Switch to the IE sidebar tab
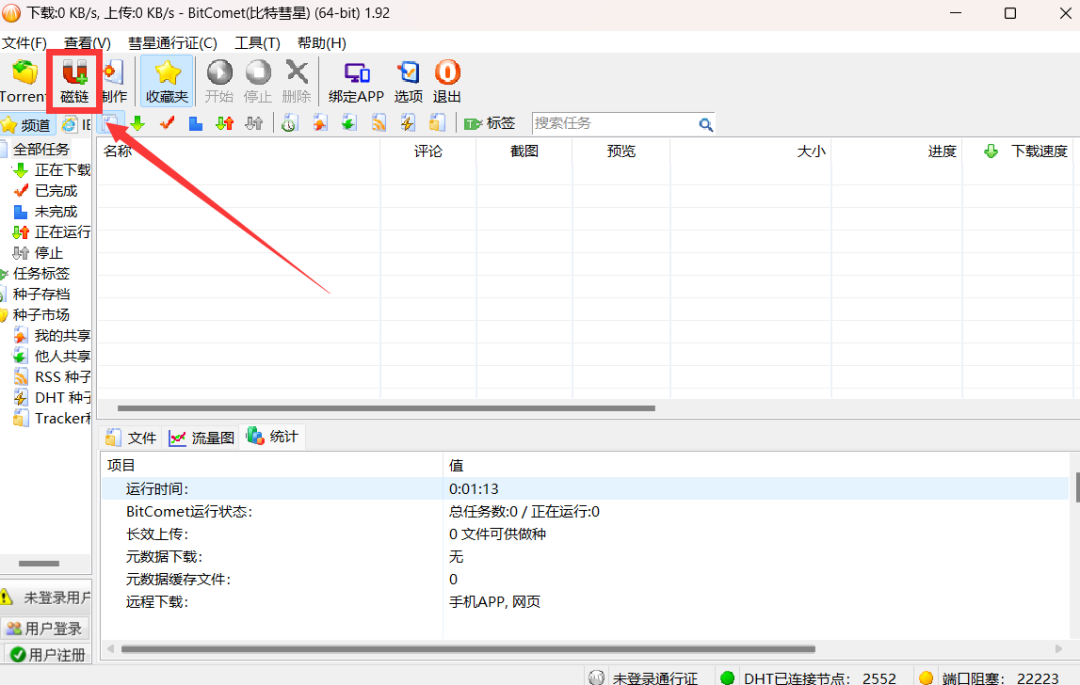 (x=77, y=125)
